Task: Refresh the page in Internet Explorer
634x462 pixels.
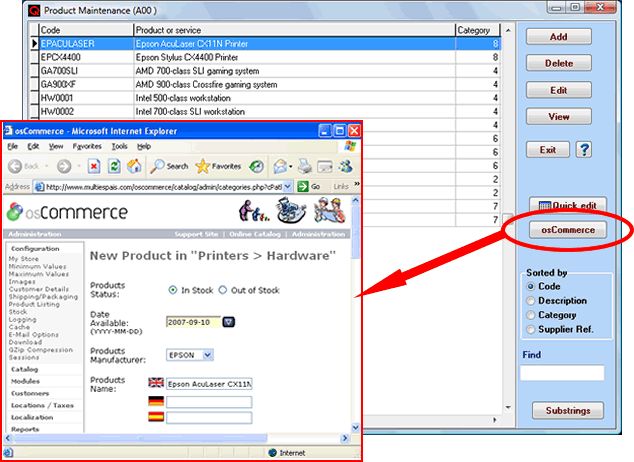Action: [x=114, y=166]
